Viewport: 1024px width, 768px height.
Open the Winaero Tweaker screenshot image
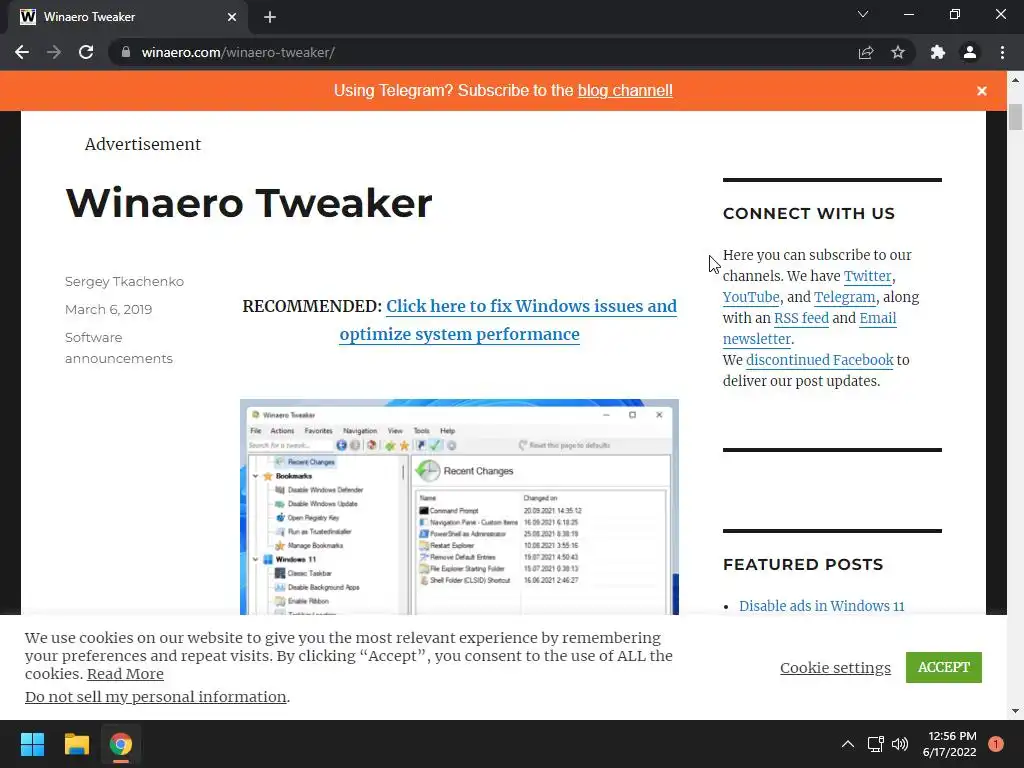(459, 507)
